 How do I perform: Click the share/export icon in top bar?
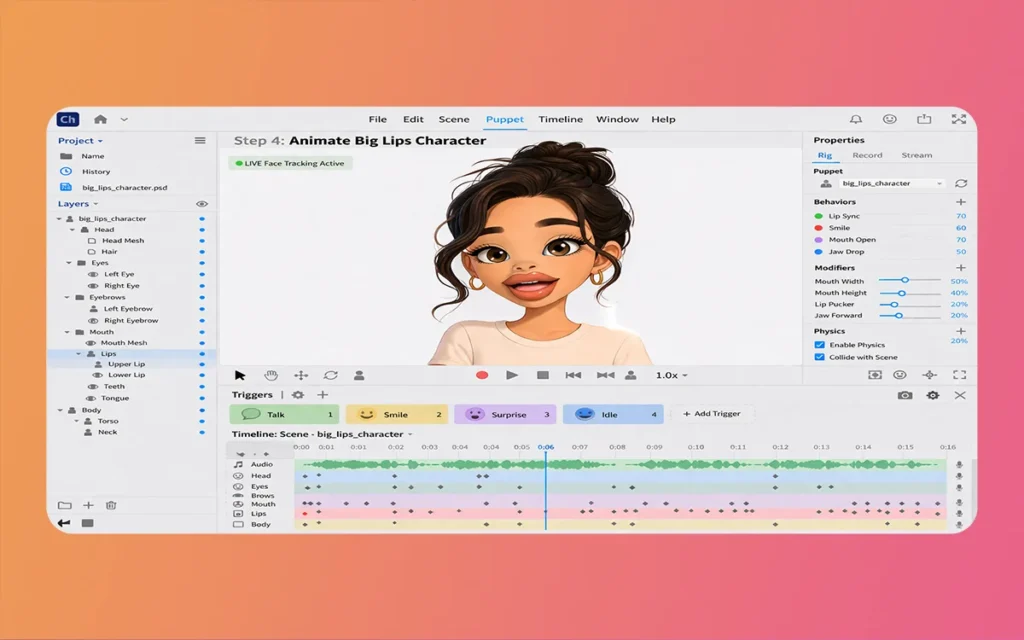coord(925,119)
